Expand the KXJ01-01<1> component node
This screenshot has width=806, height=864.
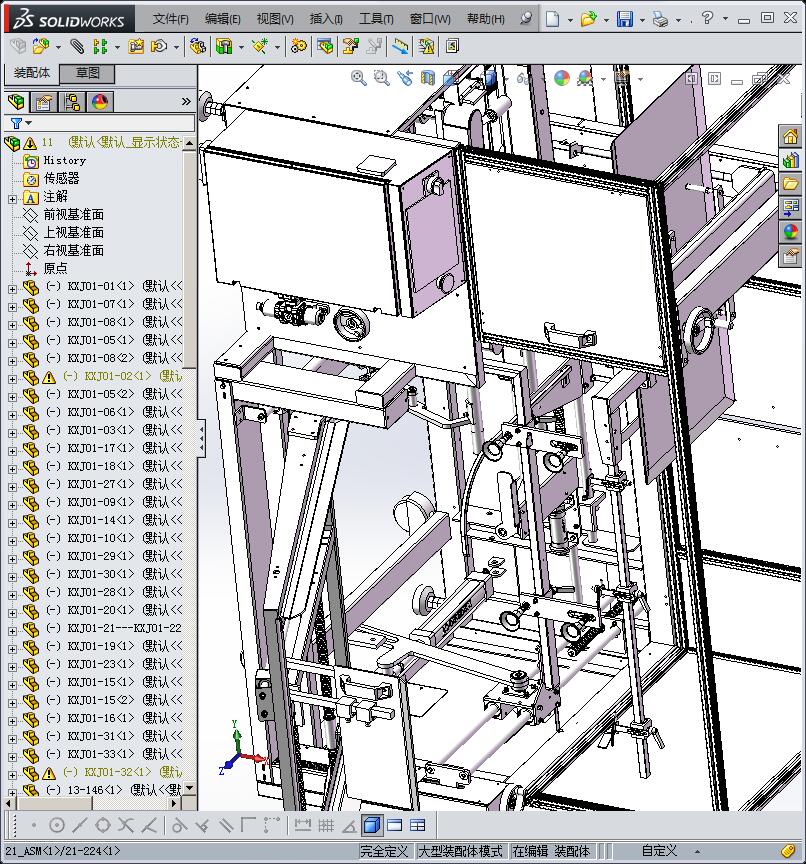pyautogui.click(x=12, y=288)
